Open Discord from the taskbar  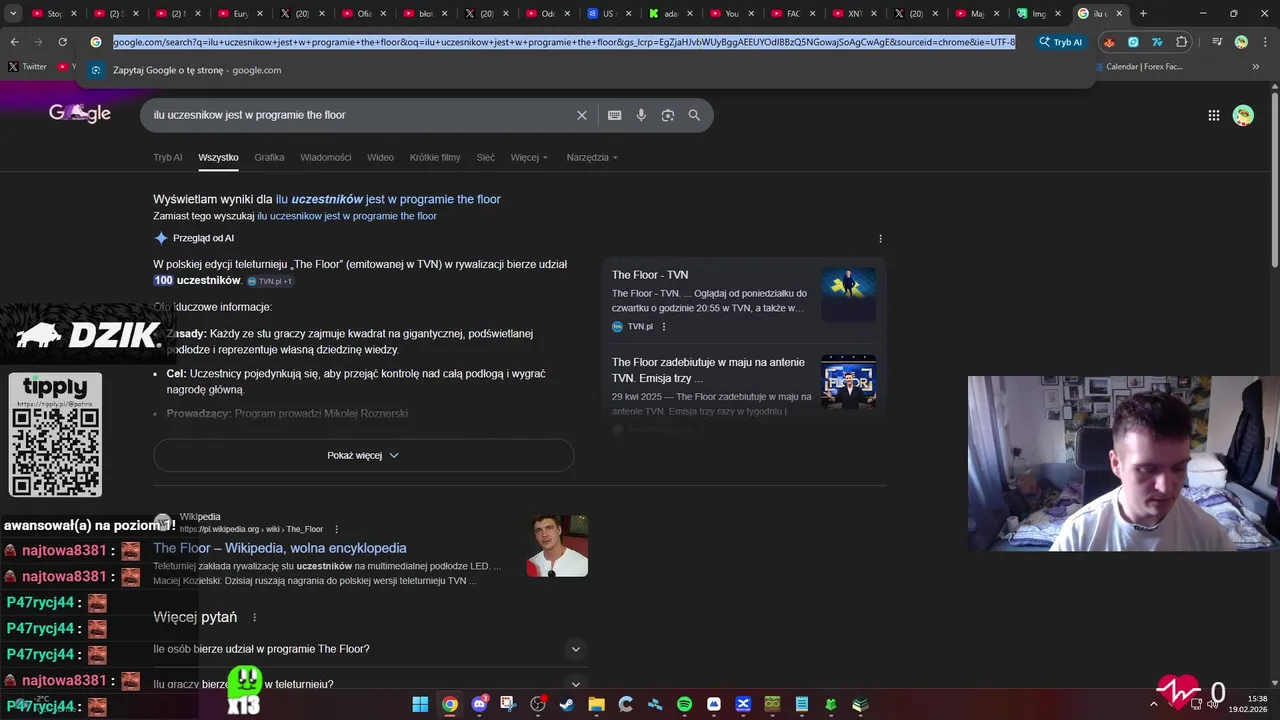pos(479,704)
